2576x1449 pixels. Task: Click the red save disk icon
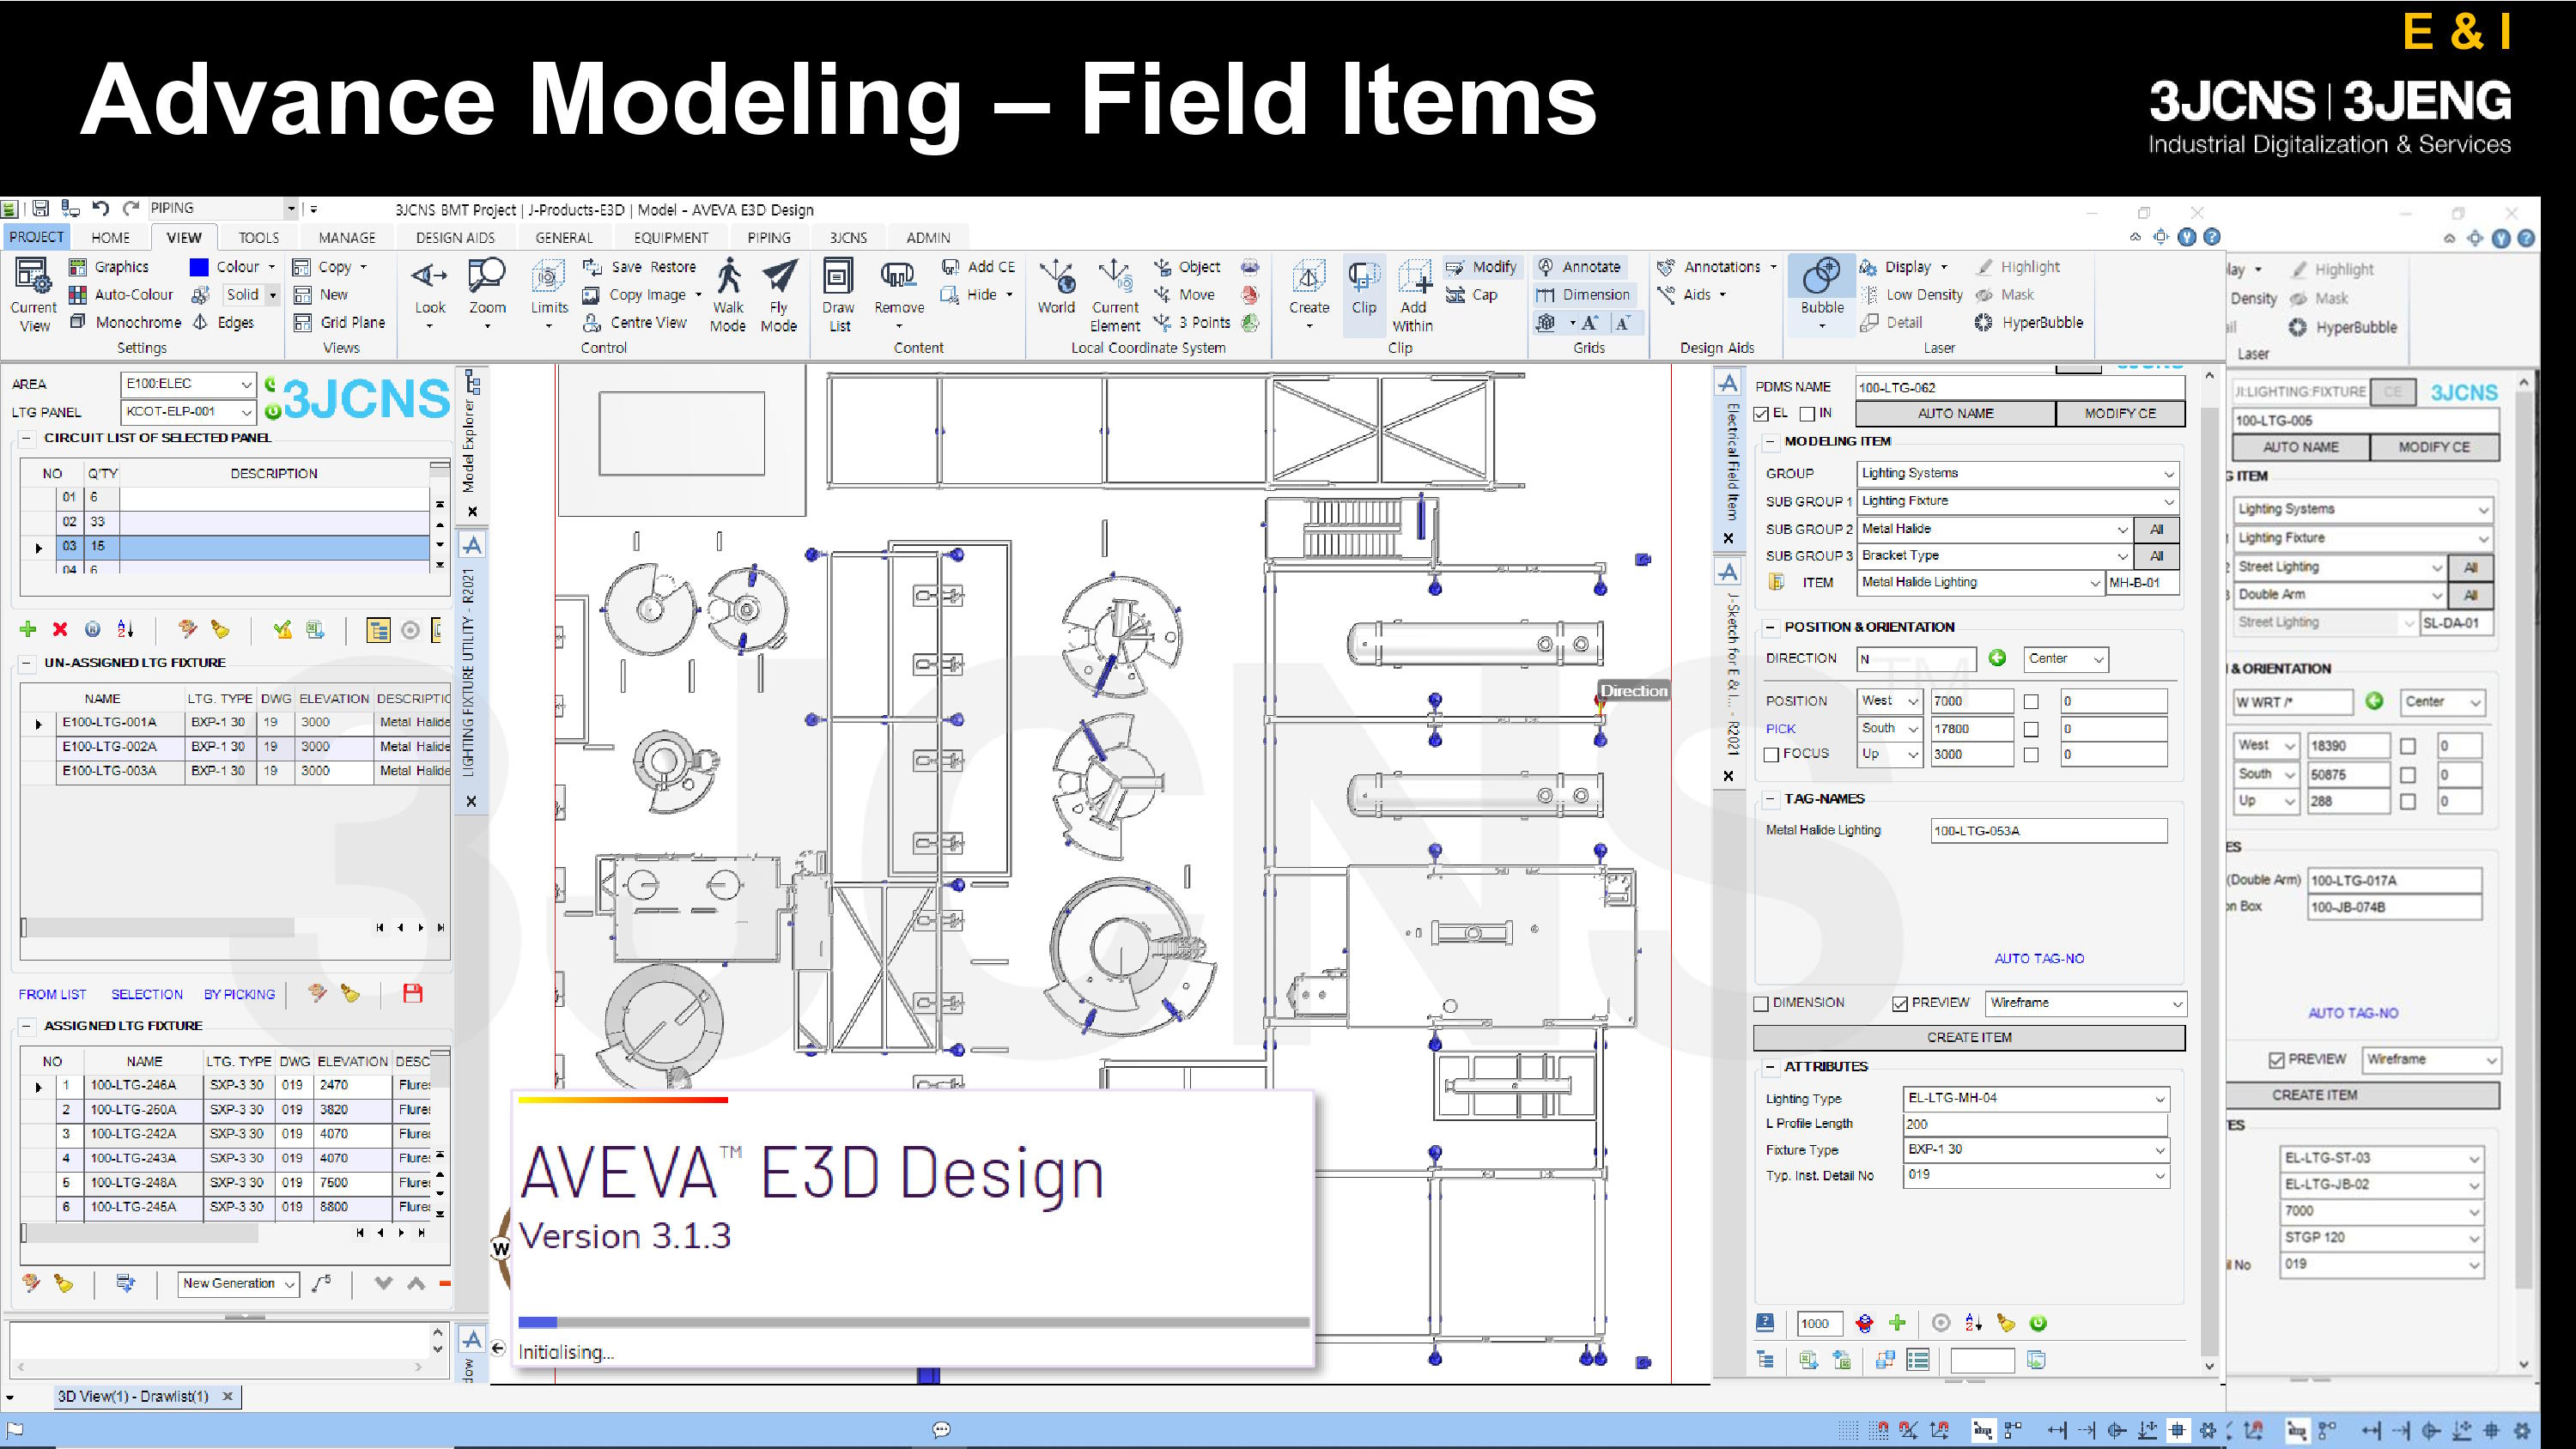[412, 993]
